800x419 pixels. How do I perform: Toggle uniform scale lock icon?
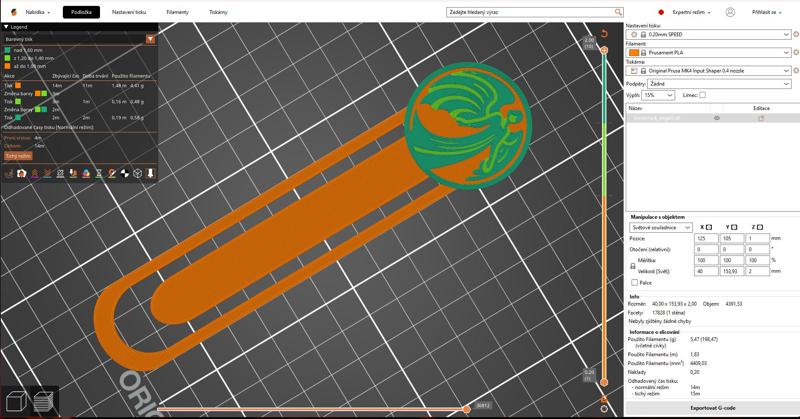(633, 266)
